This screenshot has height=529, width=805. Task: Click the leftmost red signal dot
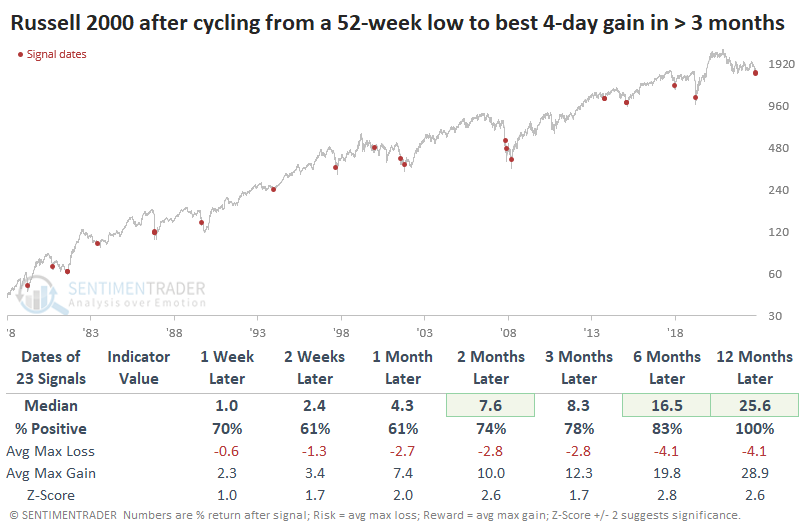point(28,286)
